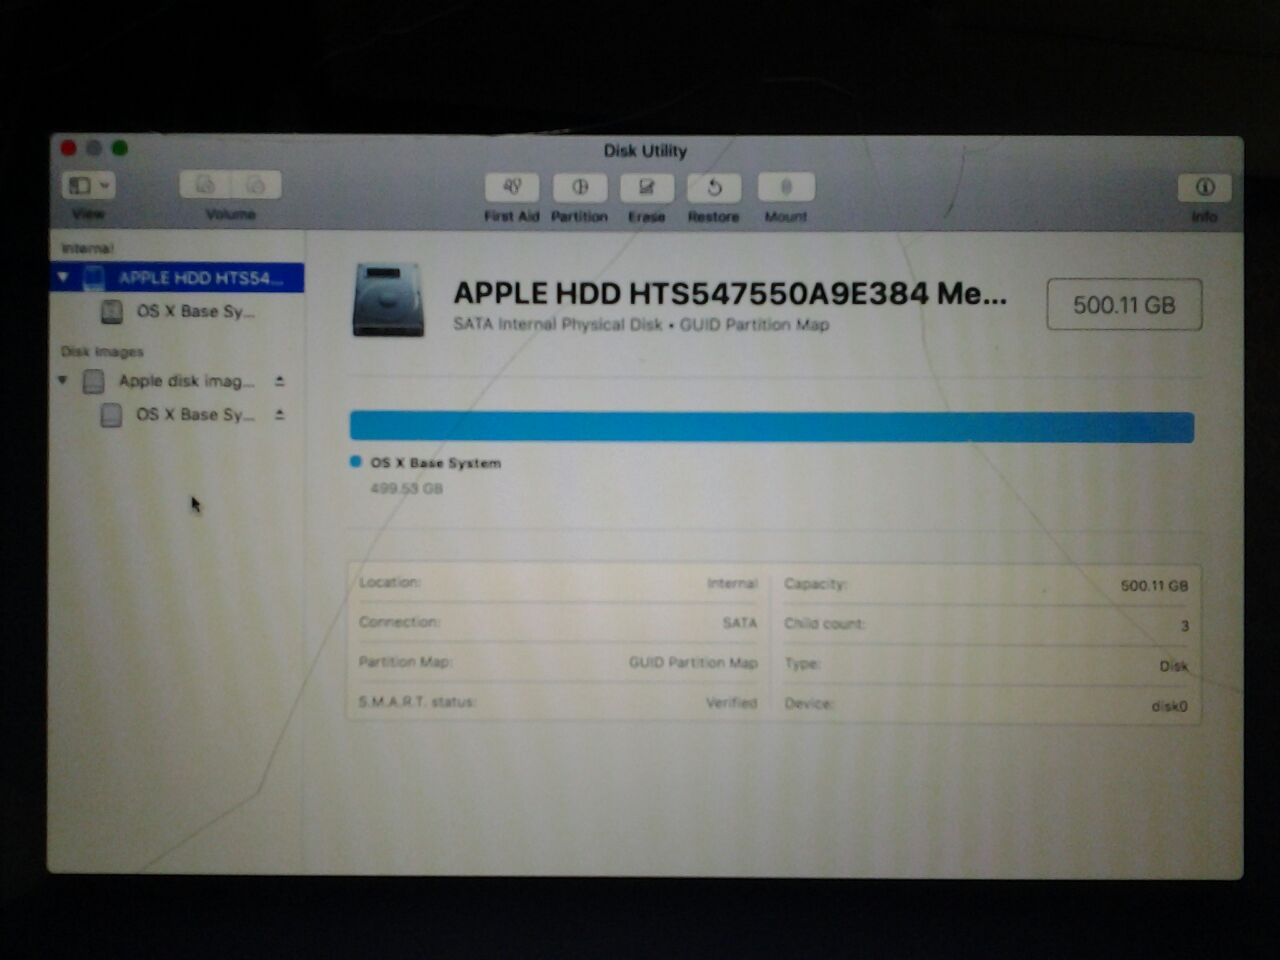Open the View sidebar dropdown in the toolbar
The image size is (1280, 960).
tap(88, 185)
